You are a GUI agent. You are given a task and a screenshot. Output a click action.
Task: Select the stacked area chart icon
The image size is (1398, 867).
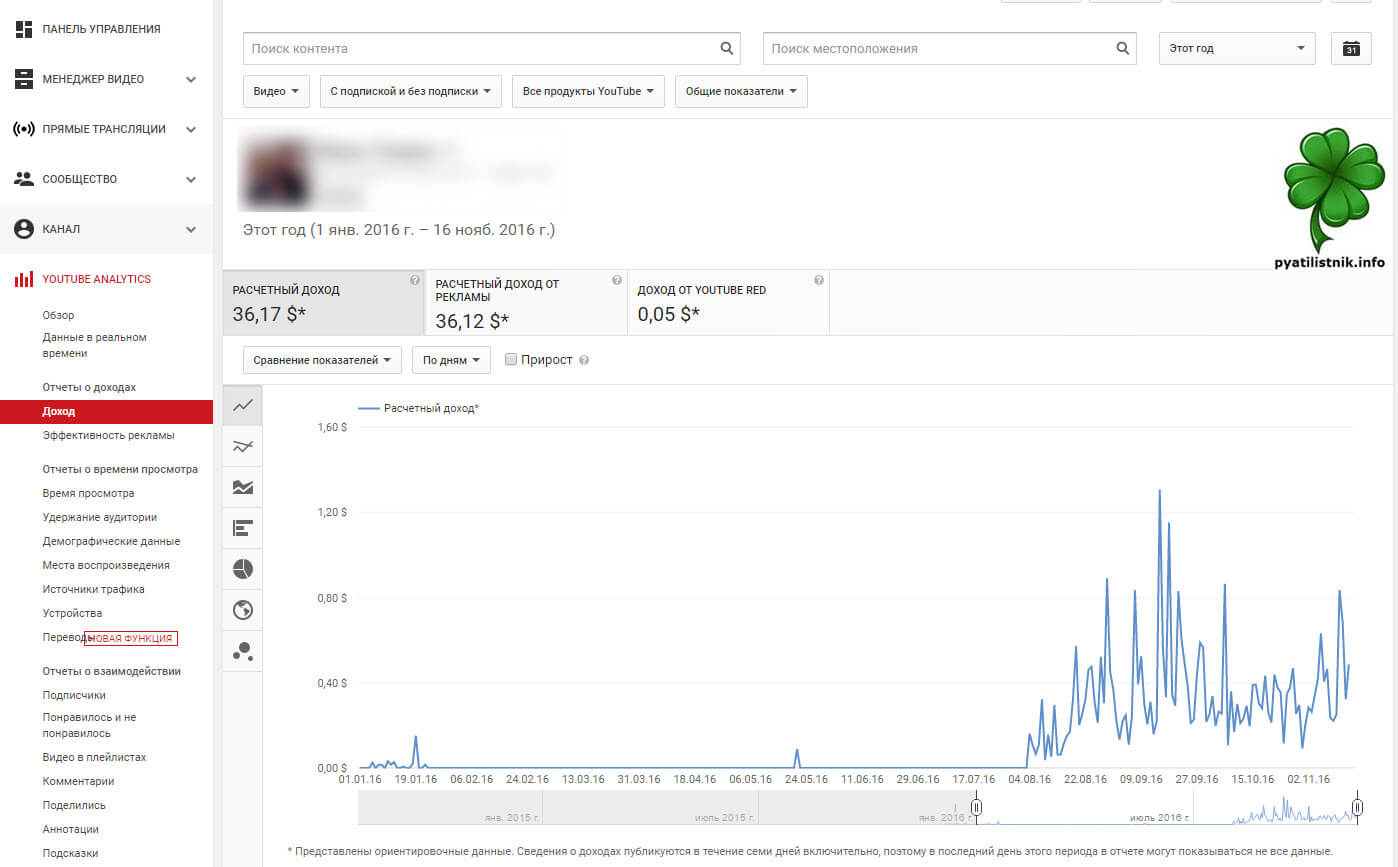(242, 487)
